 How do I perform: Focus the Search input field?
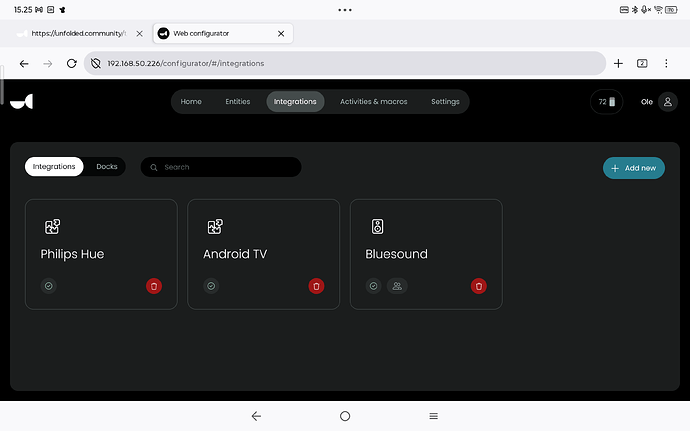tap(221, 167)
